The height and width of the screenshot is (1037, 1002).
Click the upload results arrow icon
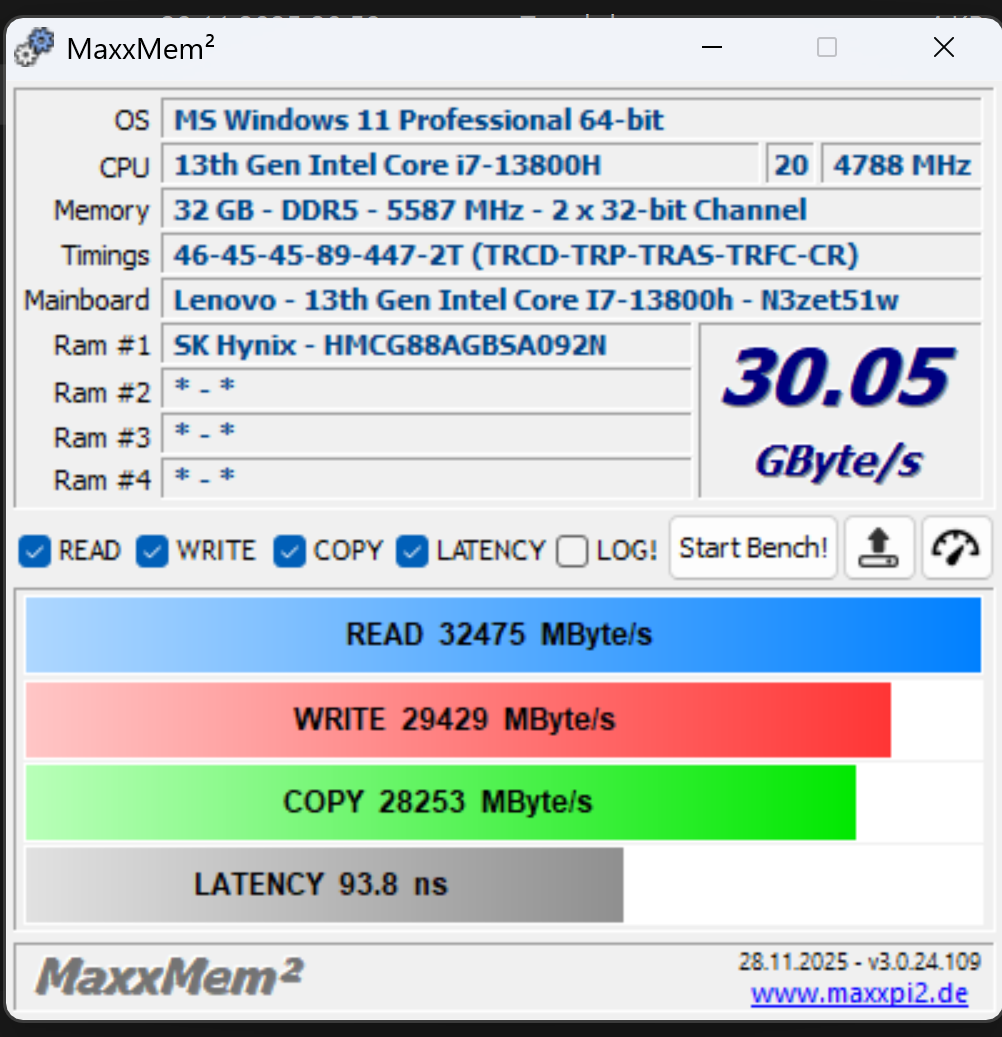[x=879, y=548]
